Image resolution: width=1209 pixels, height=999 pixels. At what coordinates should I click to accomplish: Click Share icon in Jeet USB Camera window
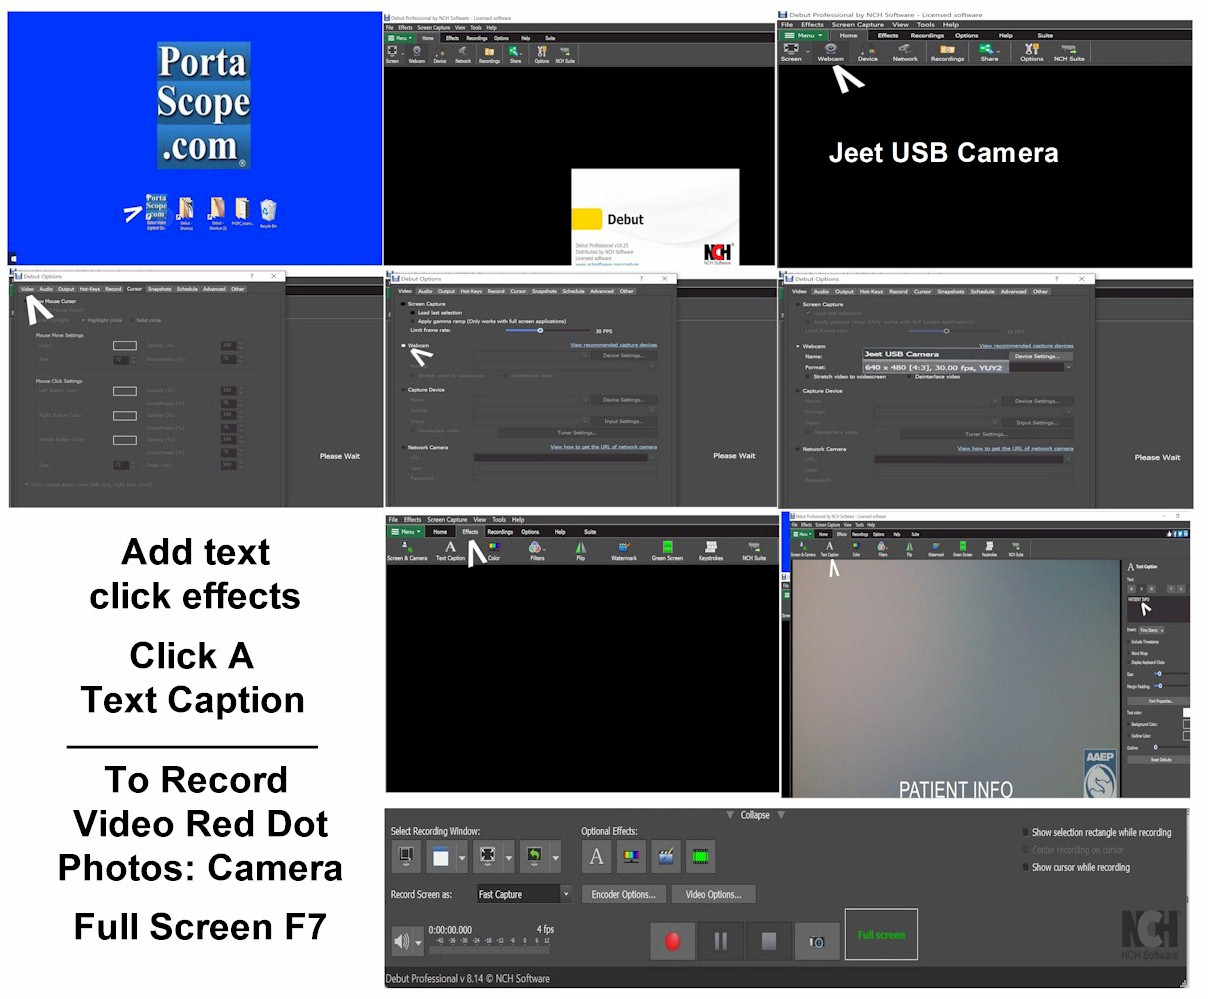click(988, 51)
